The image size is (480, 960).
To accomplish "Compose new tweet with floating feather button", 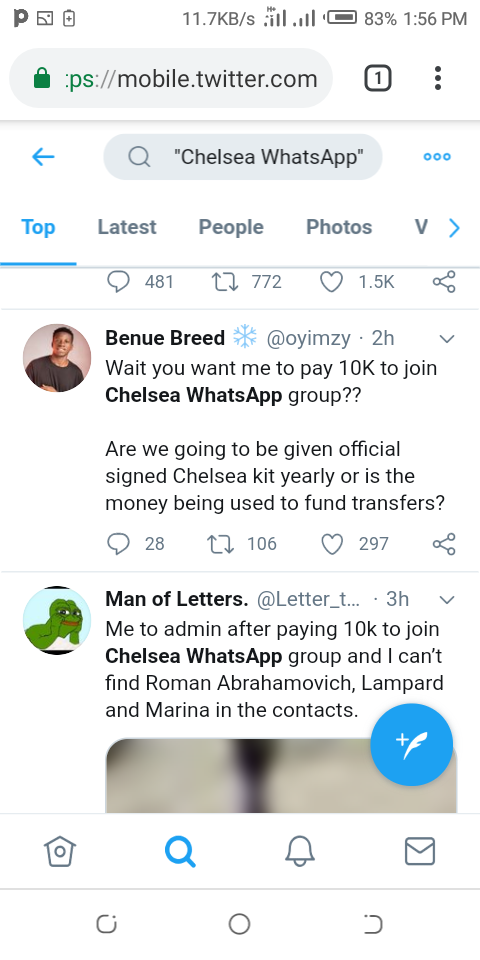I will 411,744.
